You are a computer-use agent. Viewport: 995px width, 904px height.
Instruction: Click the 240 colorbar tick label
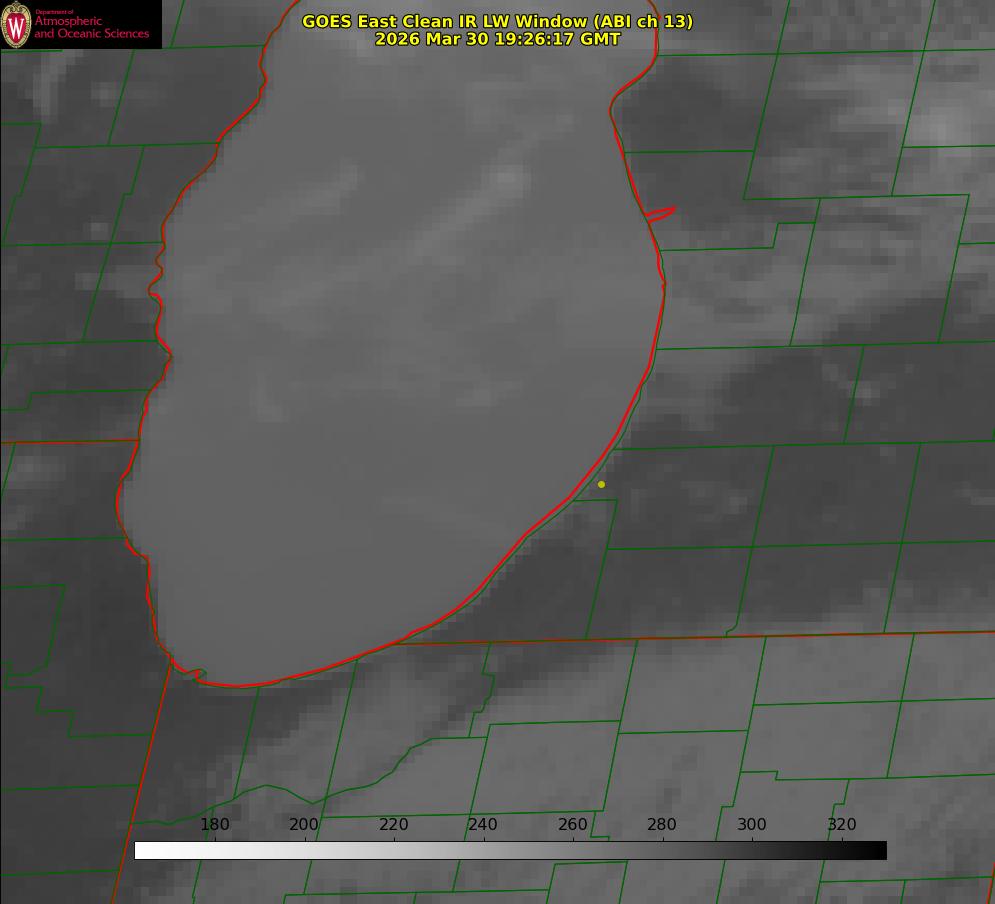483,825
